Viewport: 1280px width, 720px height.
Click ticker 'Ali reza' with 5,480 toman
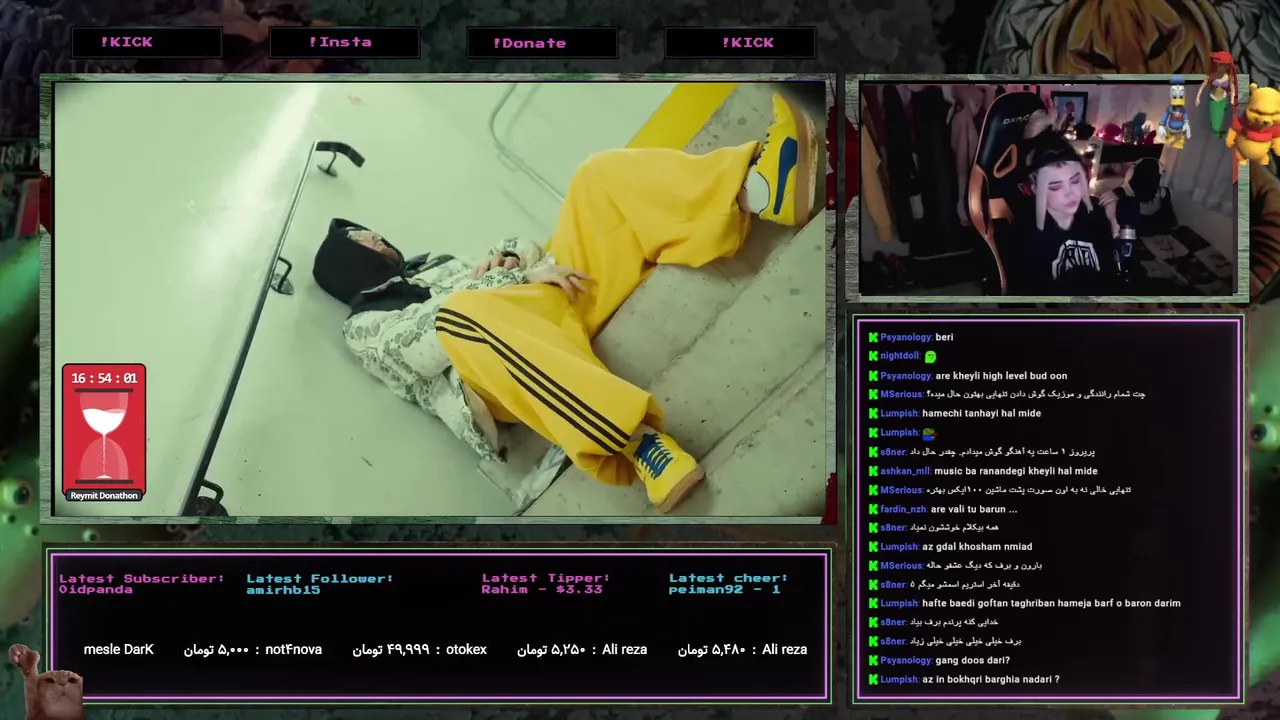coord(784,649)
